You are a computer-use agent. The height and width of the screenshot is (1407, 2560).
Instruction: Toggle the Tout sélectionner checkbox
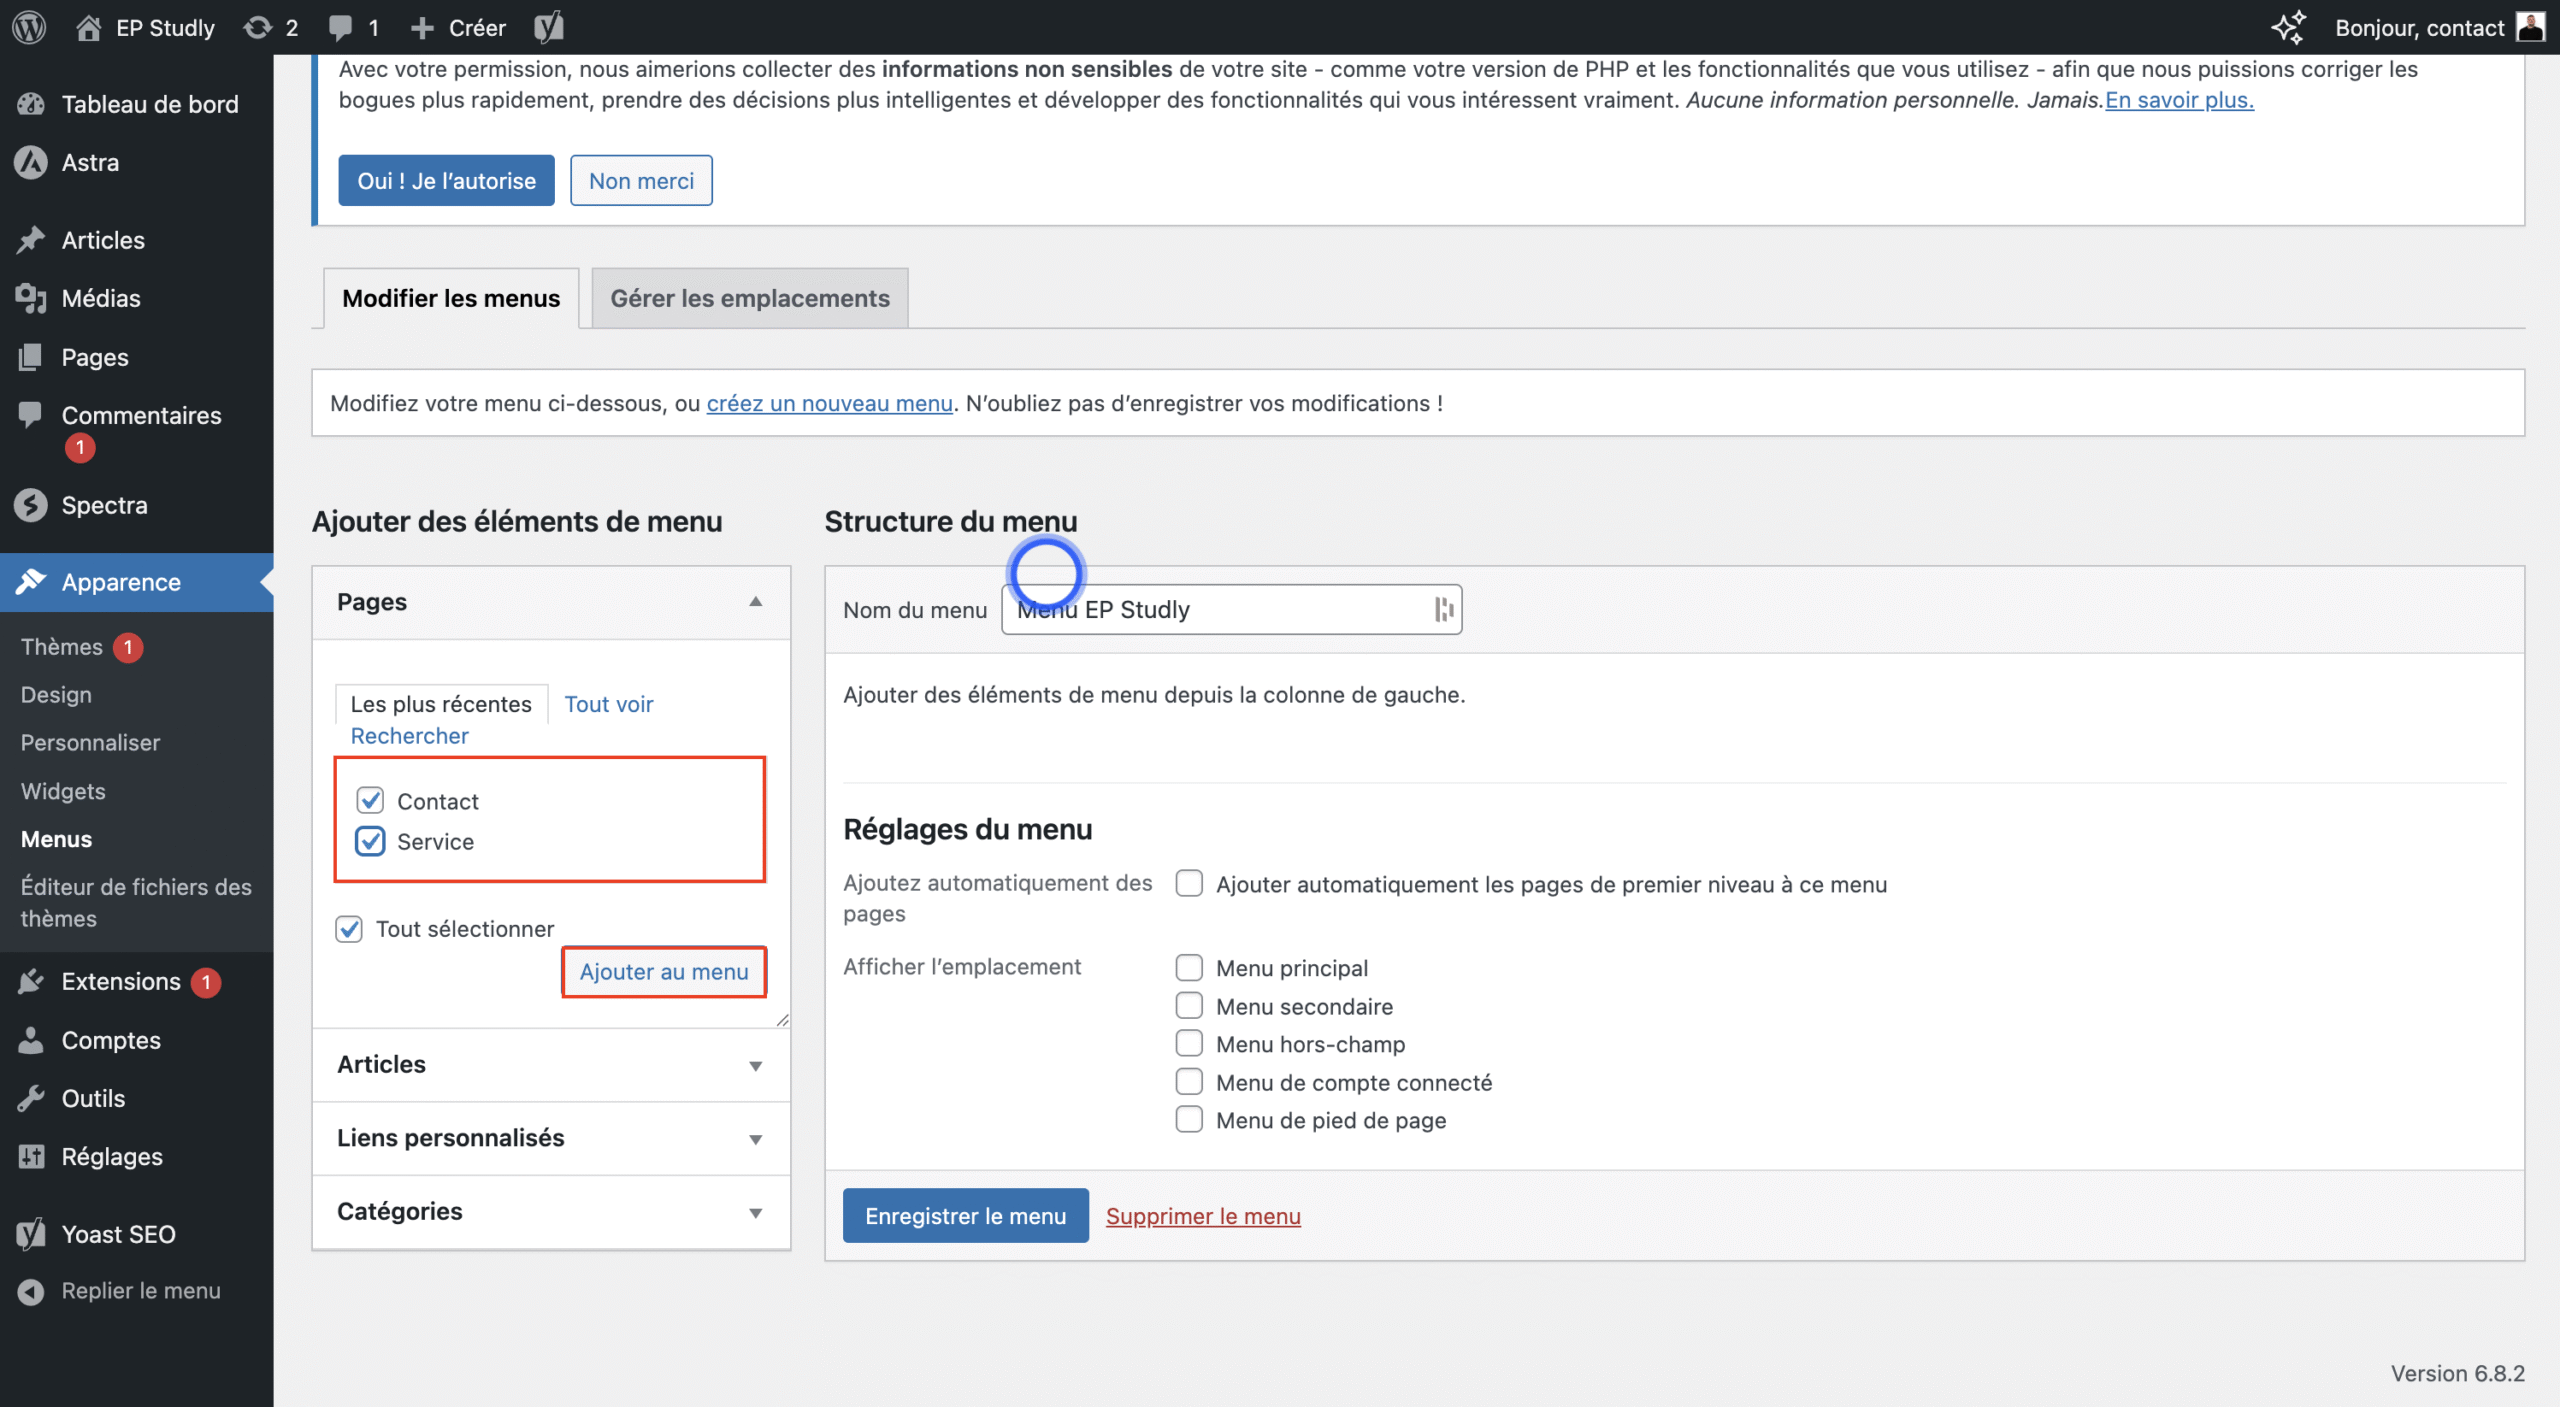pos(349,929)
